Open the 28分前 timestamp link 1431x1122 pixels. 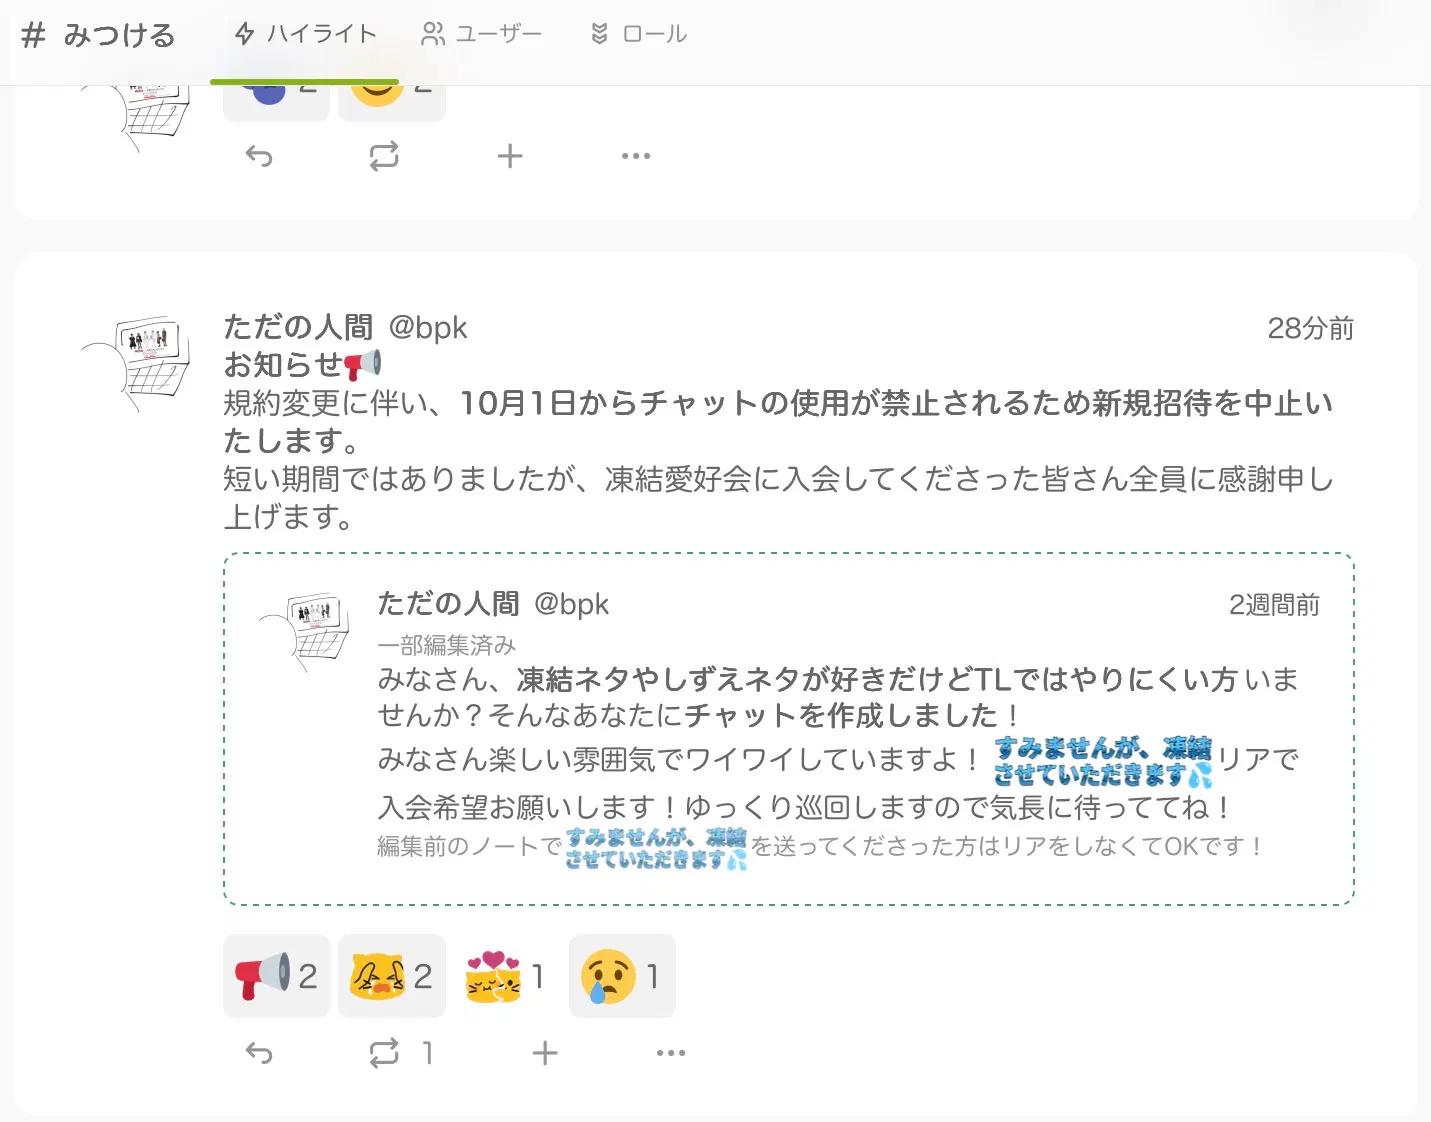point(1310,328)
